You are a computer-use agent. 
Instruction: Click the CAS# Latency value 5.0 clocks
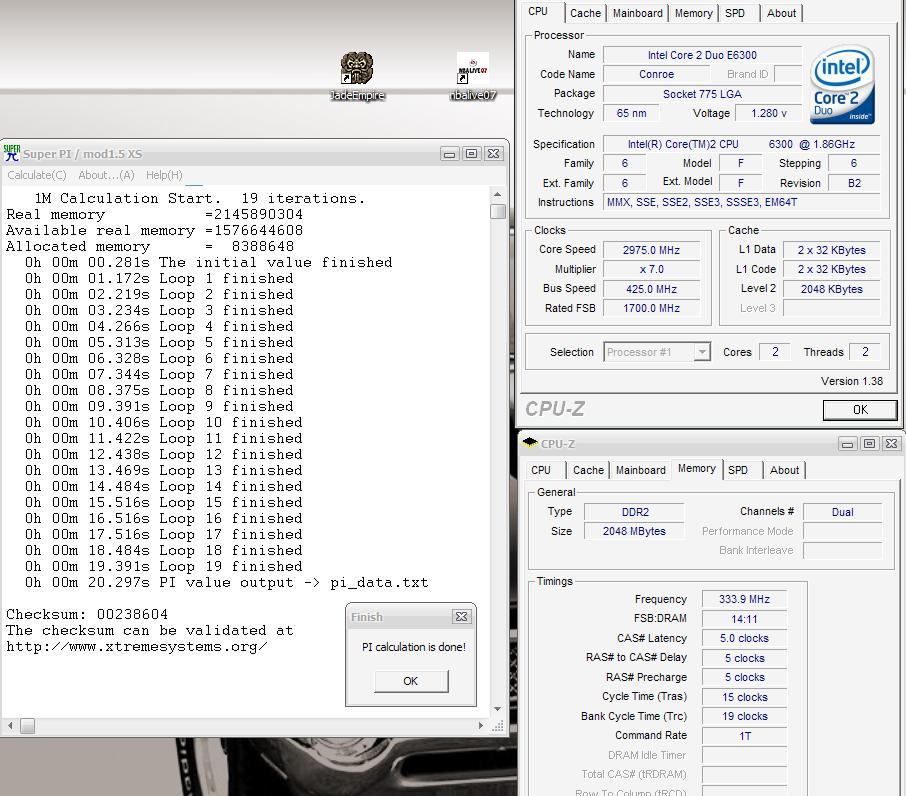(744, 638)
